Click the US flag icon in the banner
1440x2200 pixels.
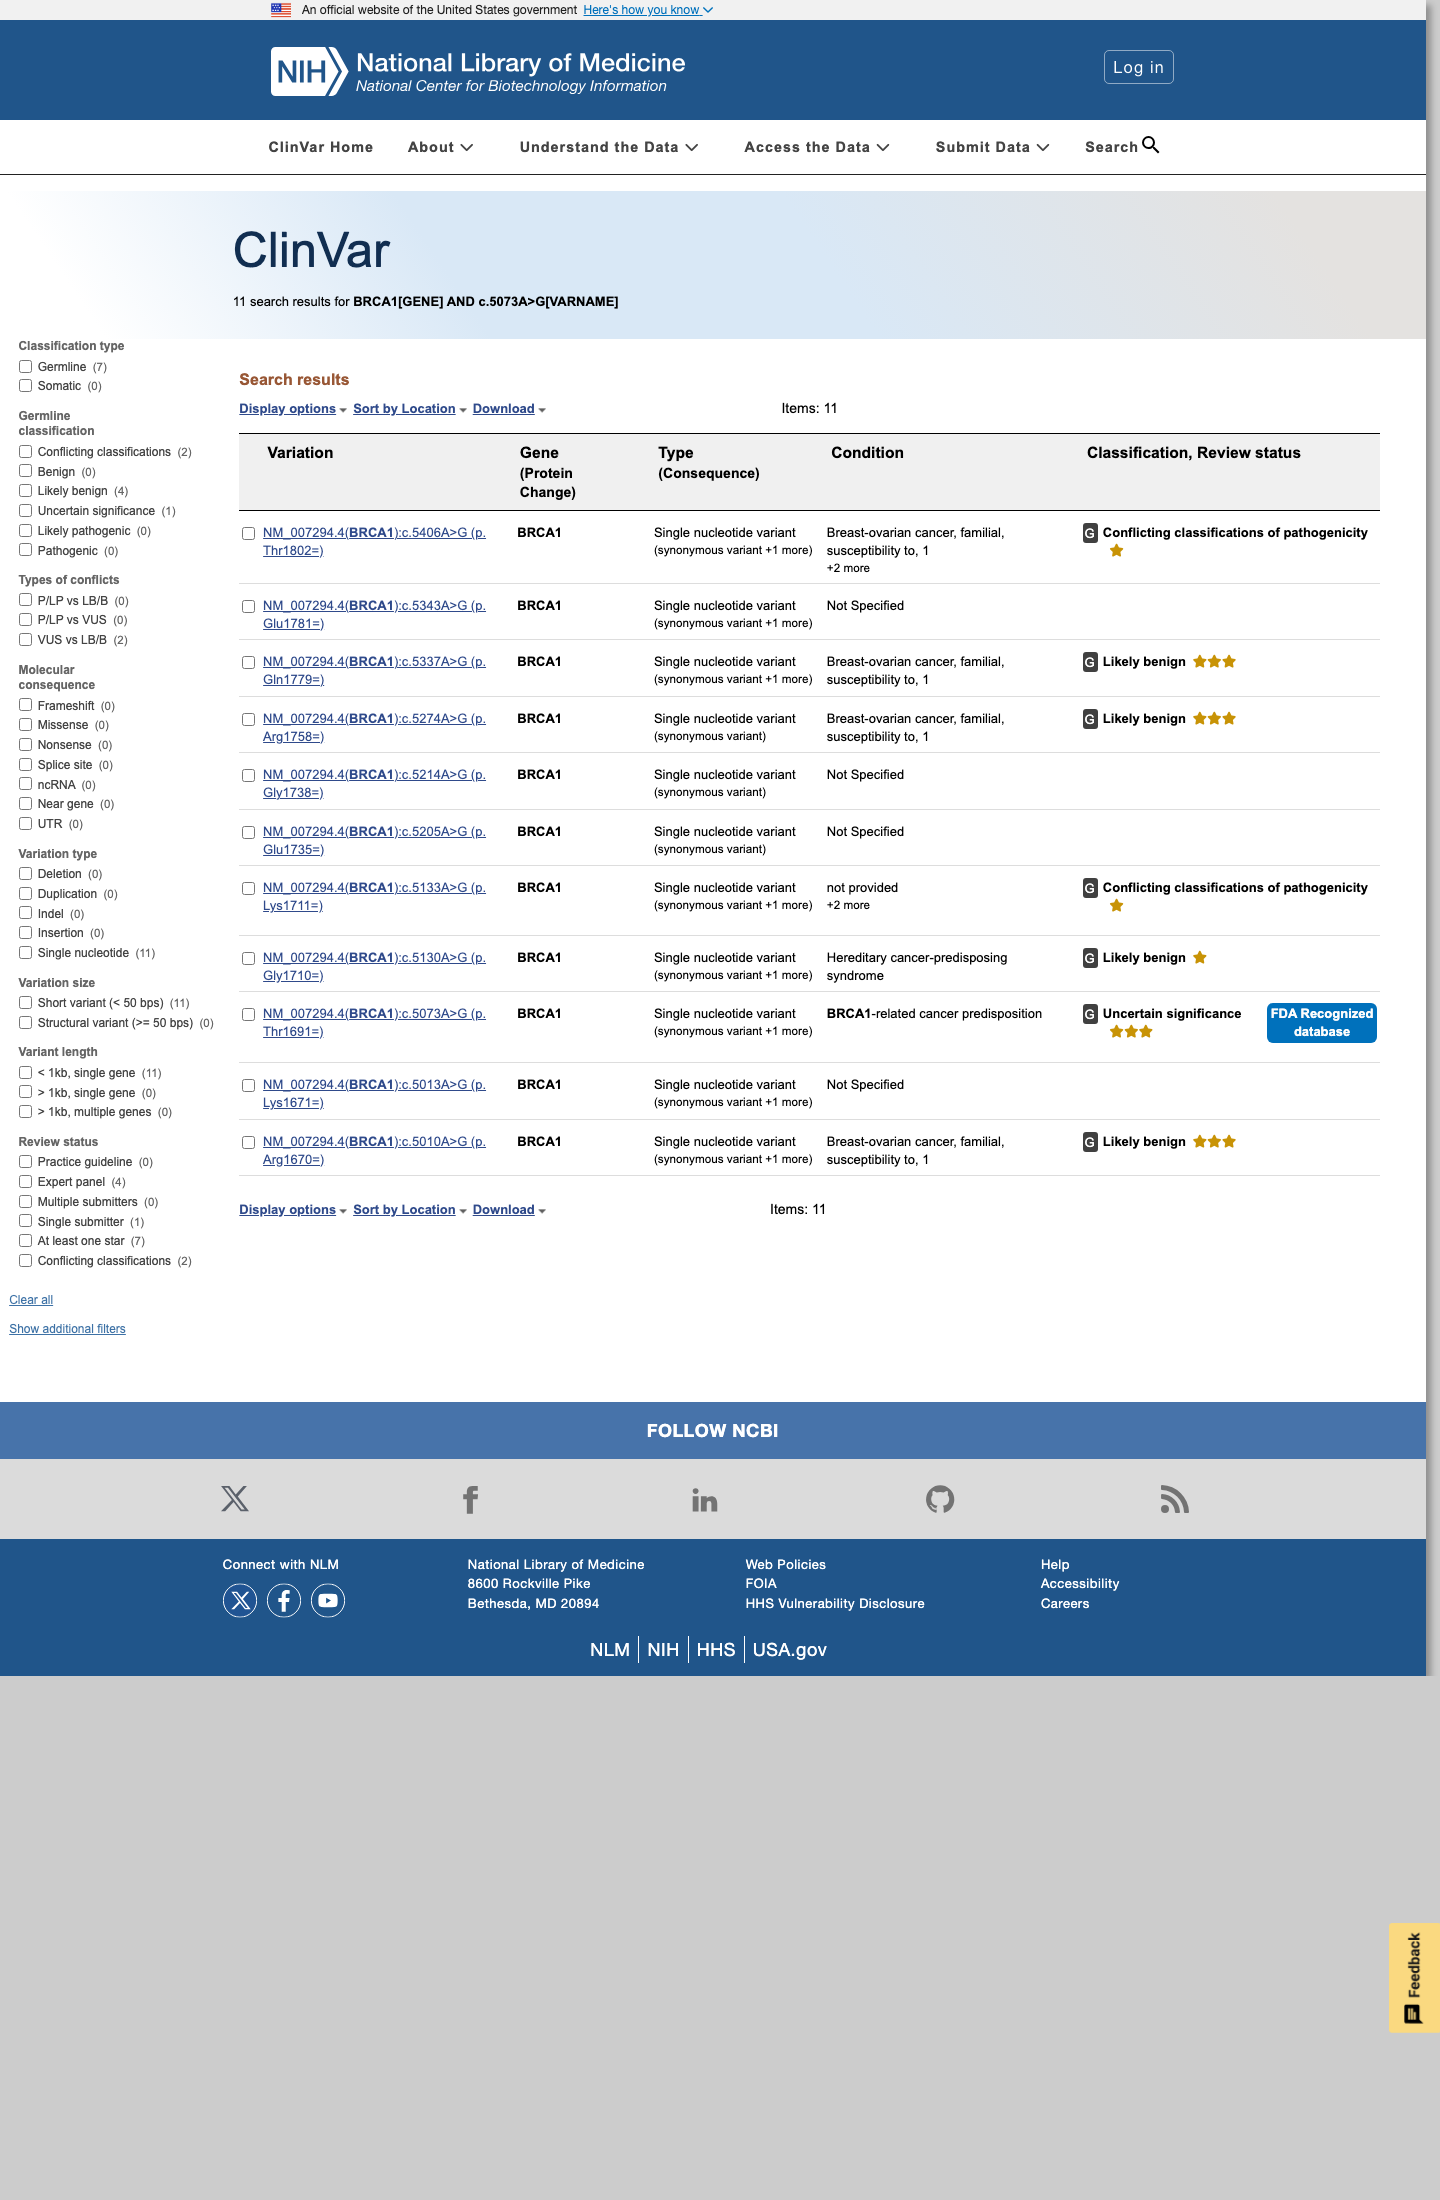[x=281, y=10]
